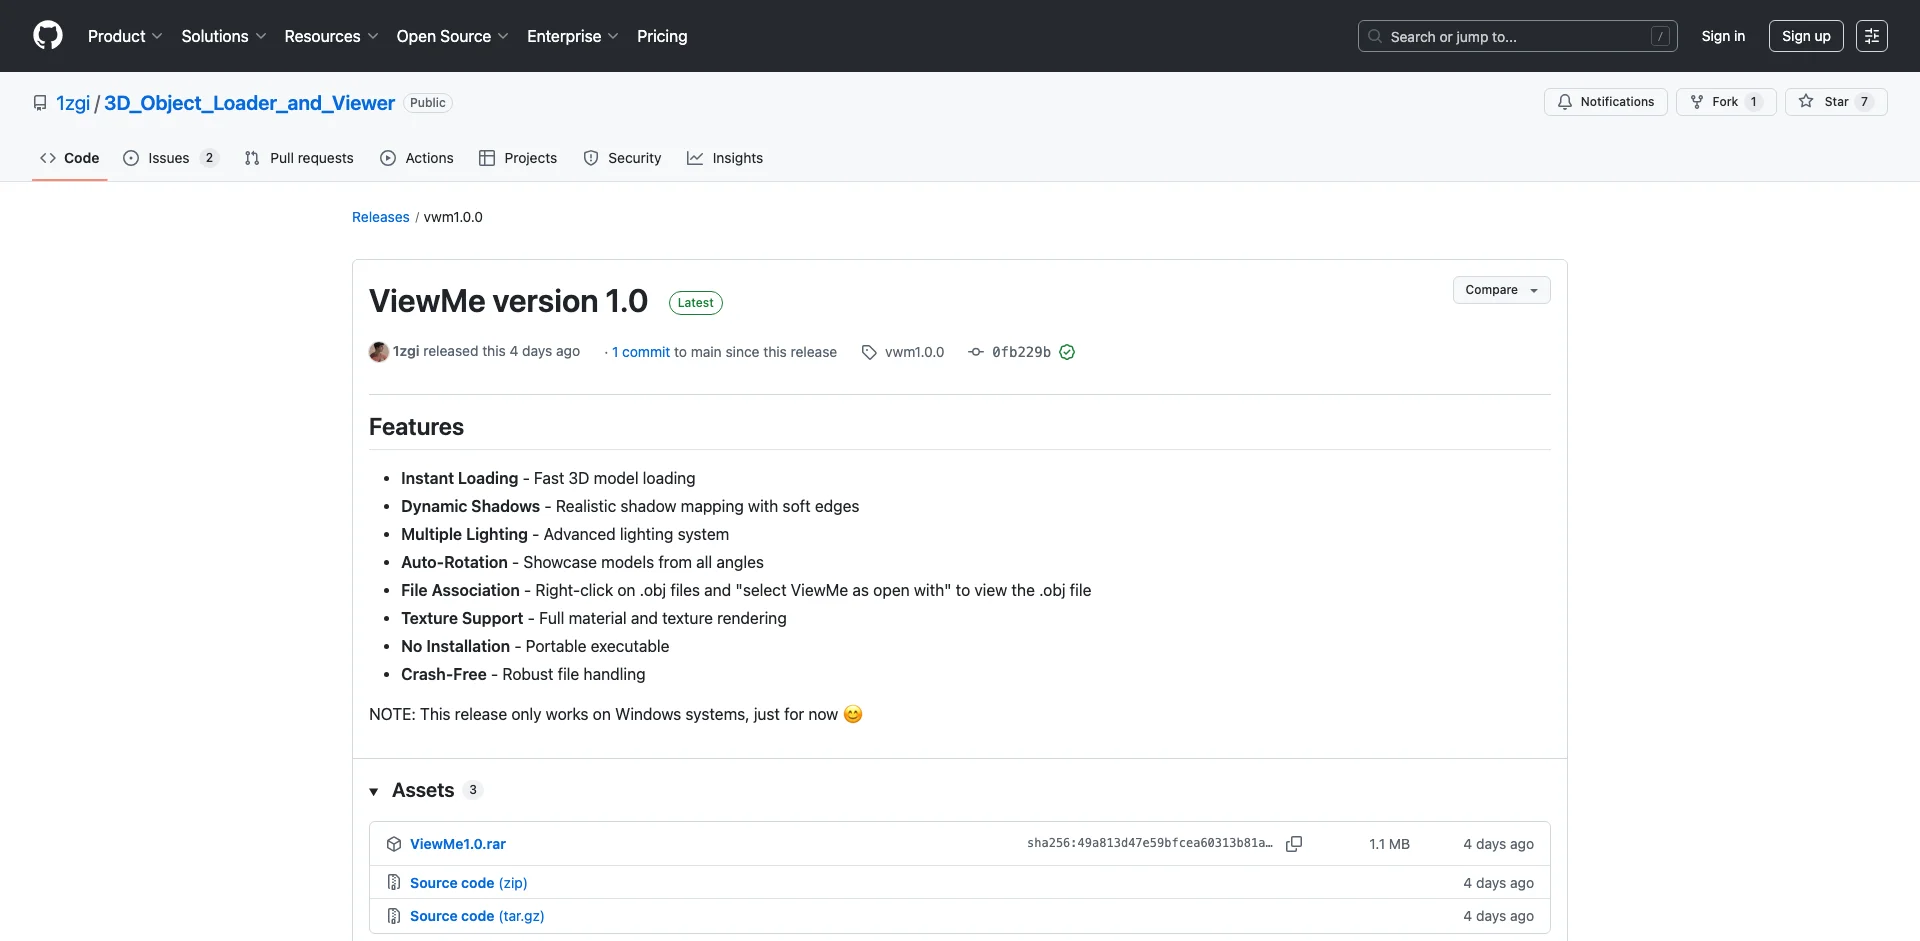The width and height of the screenshot is (1920, 941).
Task: Open the Notifications bell button
Action: (x=1605, y=102)
